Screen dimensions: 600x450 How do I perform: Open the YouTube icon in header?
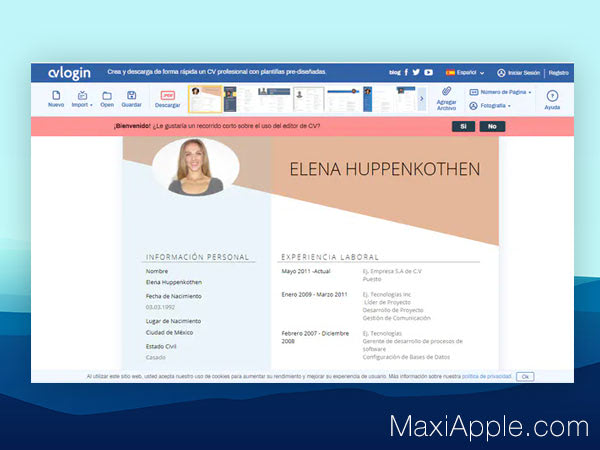pyautogui.click(x=429, y=72)
